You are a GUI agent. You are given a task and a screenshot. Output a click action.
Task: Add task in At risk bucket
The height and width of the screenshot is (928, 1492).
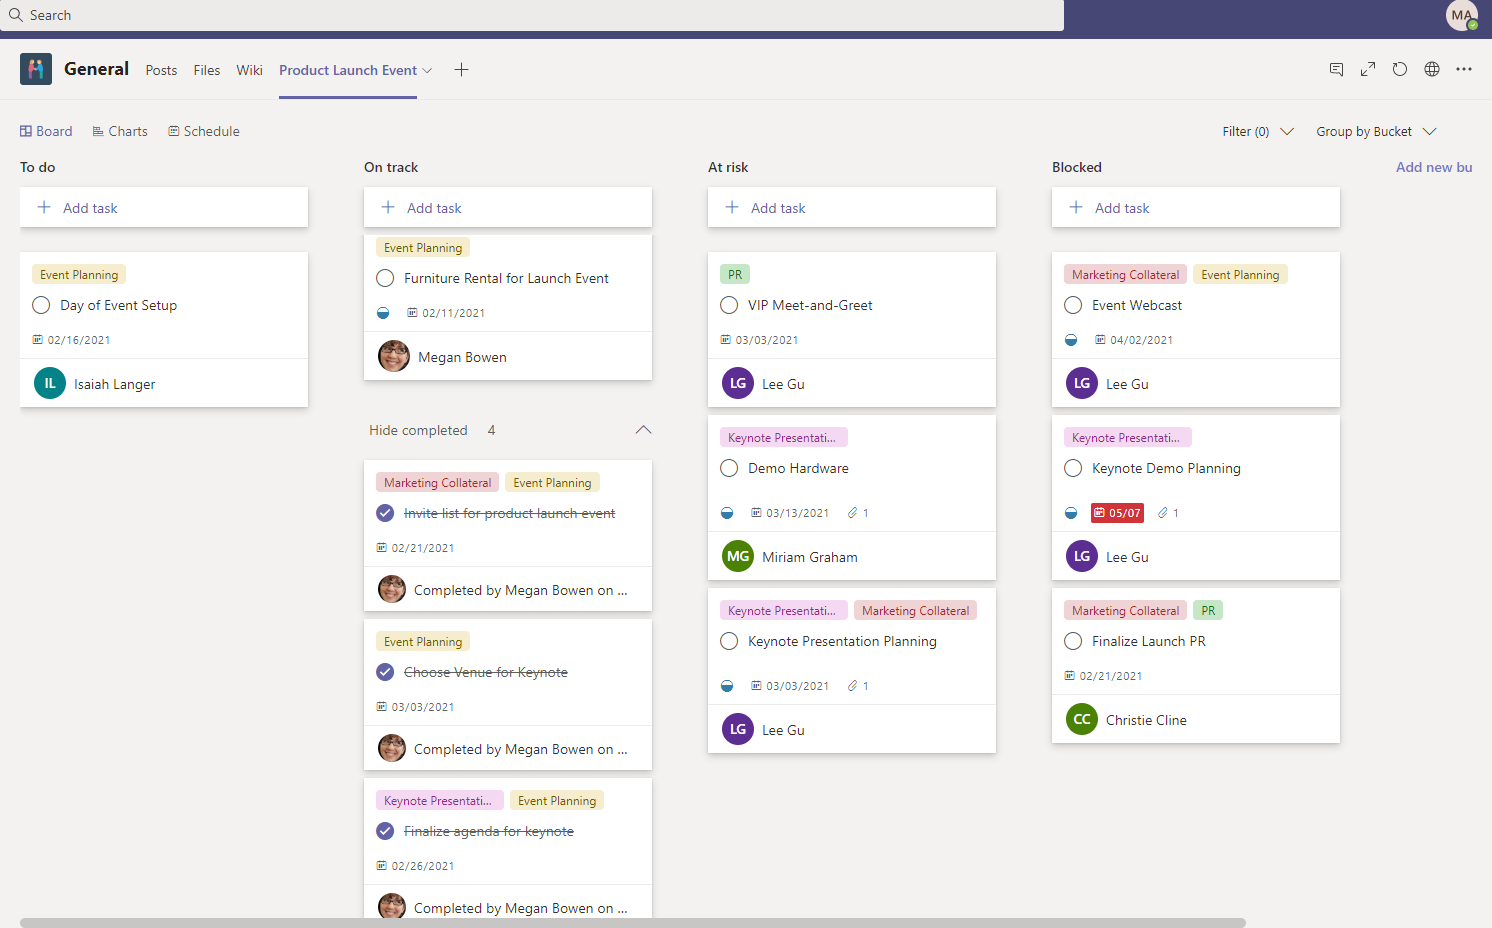click(x=852, y=207)
